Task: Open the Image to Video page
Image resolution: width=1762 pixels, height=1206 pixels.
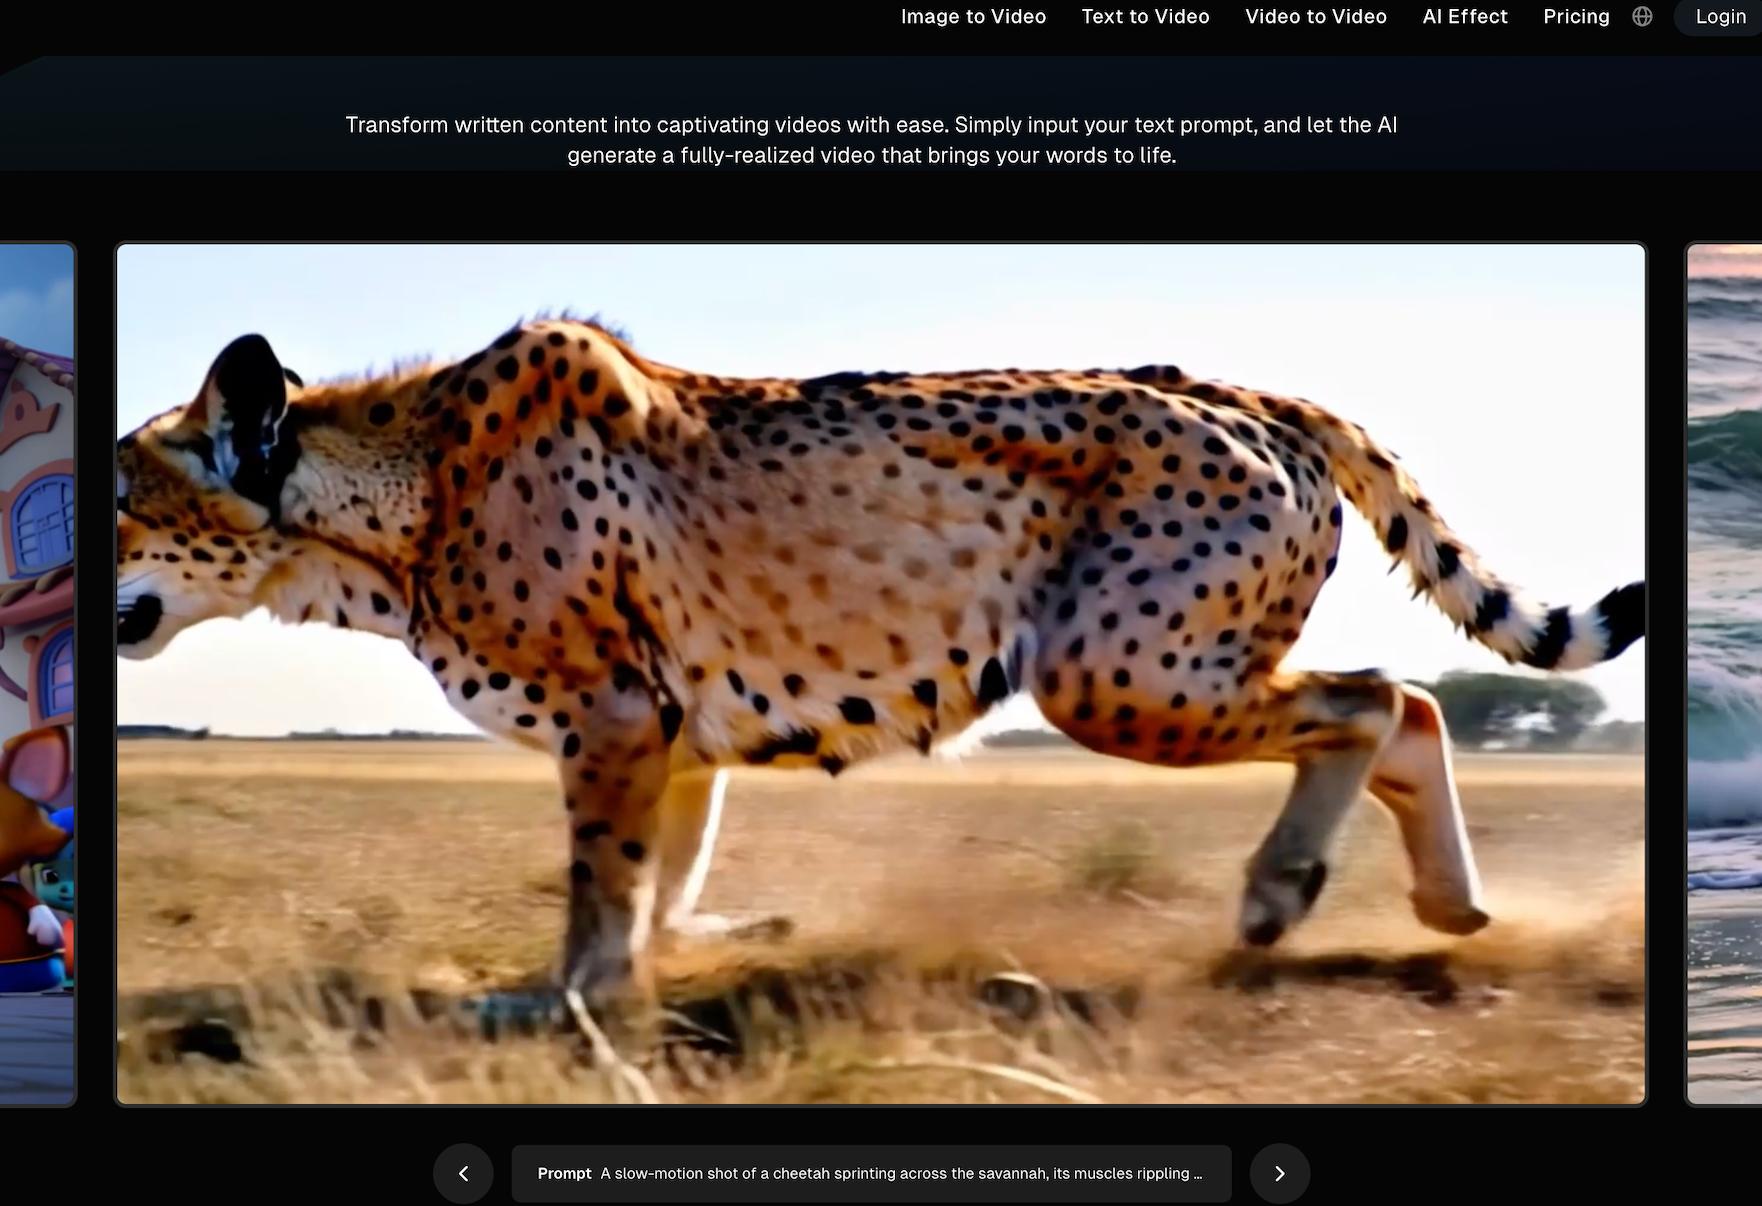Action: click(x=973, y=17)
